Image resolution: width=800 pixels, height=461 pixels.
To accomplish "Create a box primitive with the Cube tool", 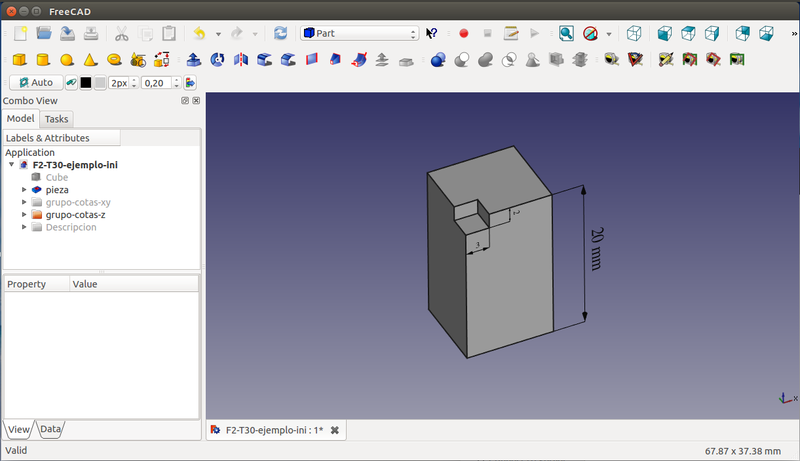I will coord(19,59).
